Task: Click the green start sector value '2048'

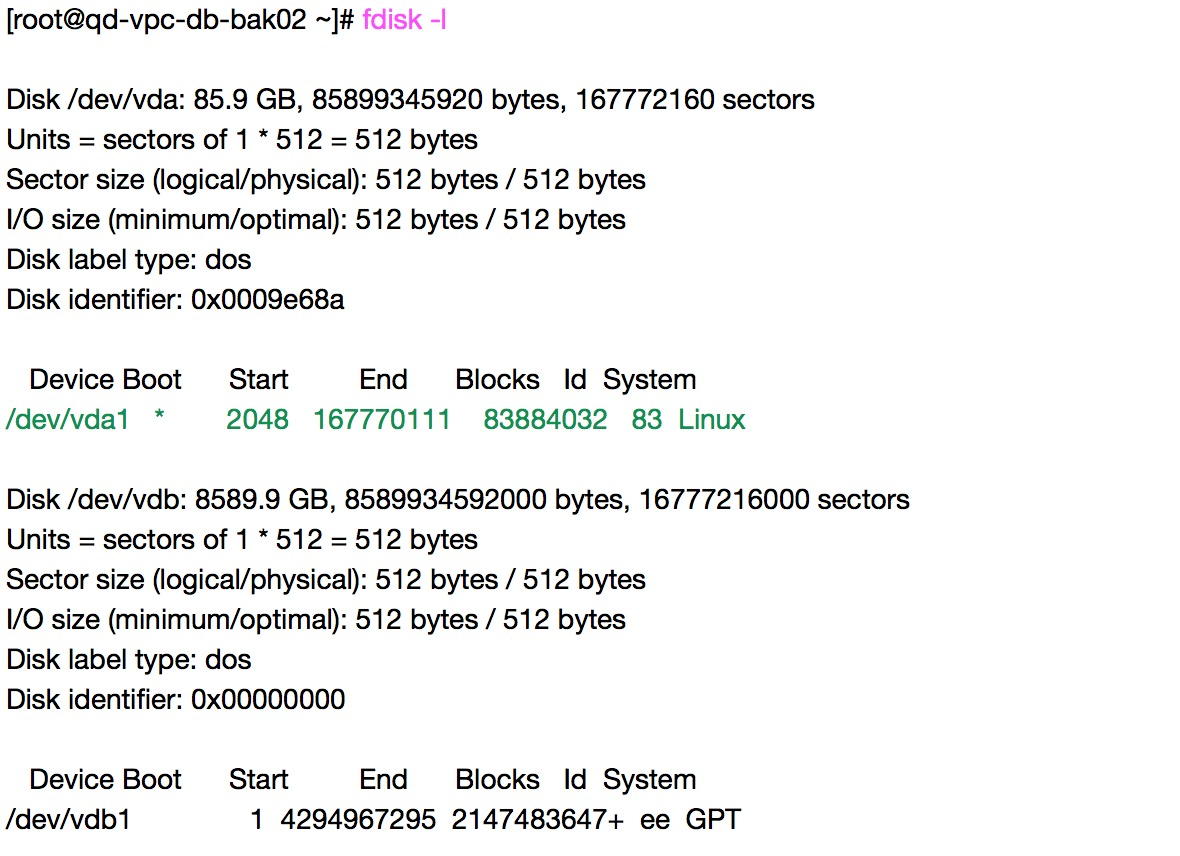Action: 257,420
